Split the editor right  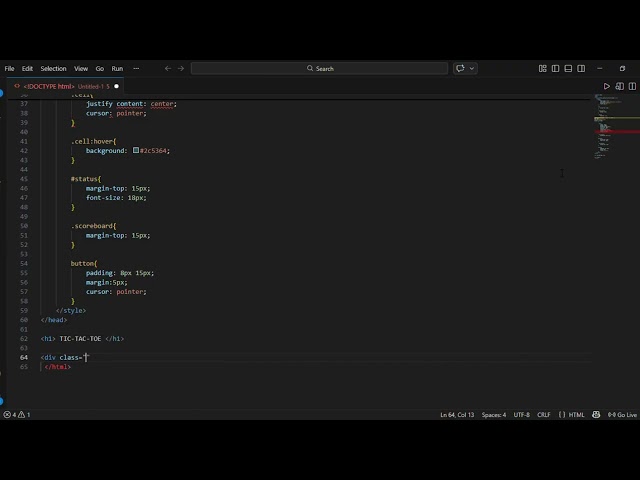[x=632, y=87]
